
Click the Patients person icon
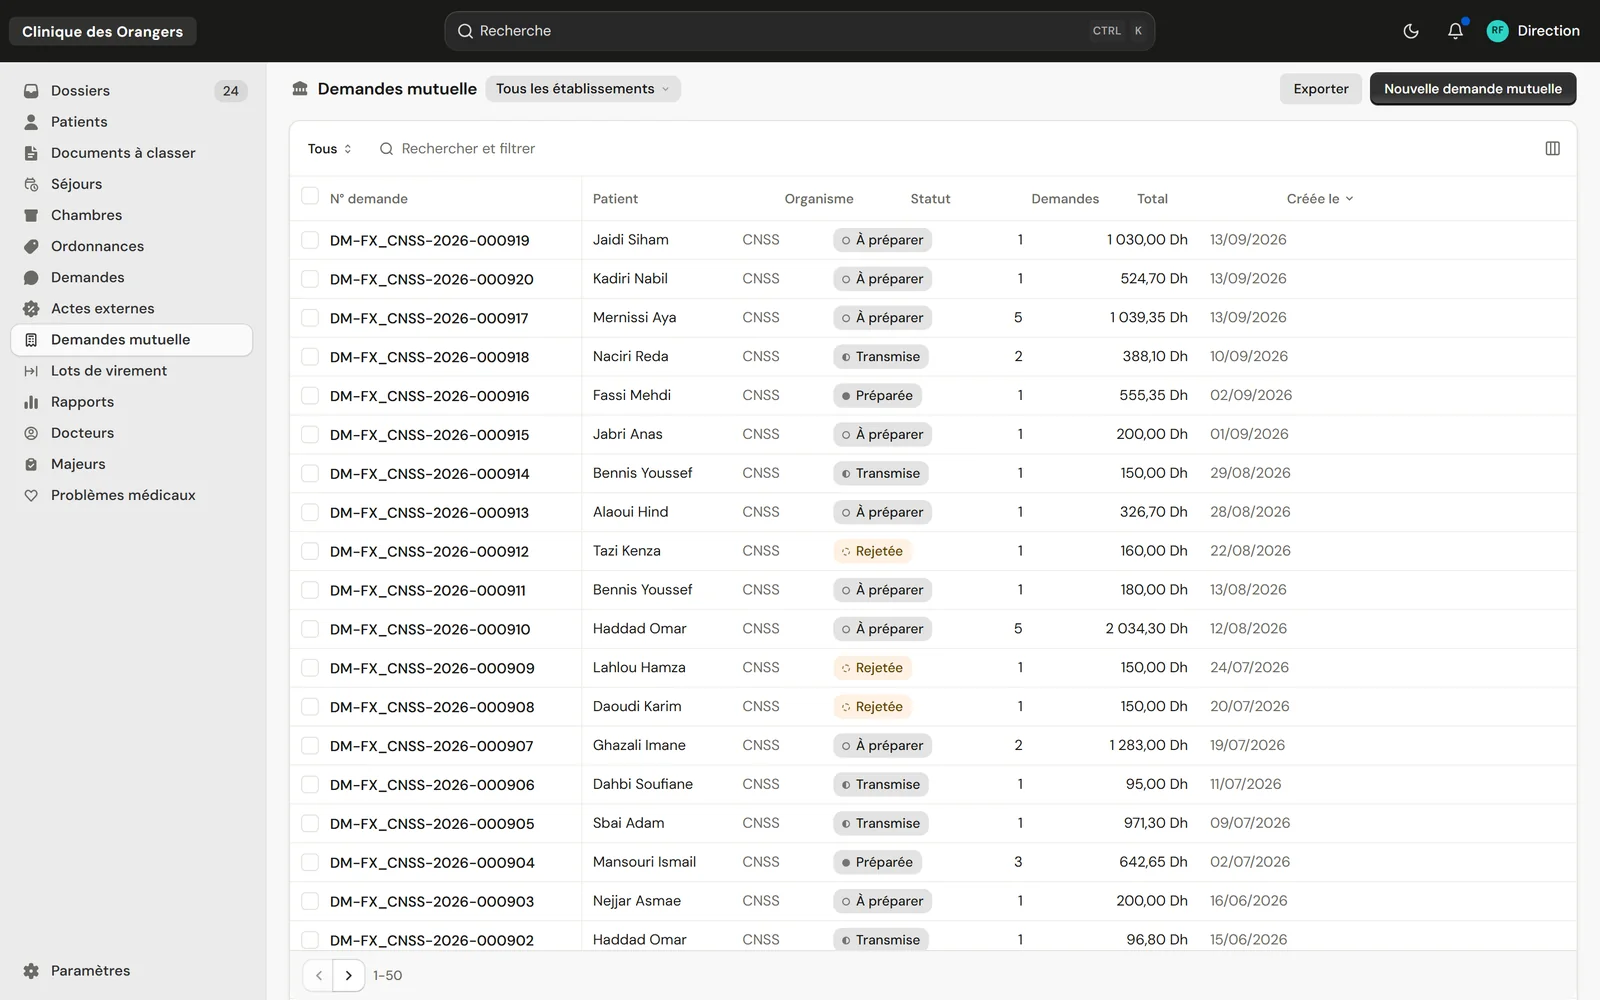[x=31, y=122]
